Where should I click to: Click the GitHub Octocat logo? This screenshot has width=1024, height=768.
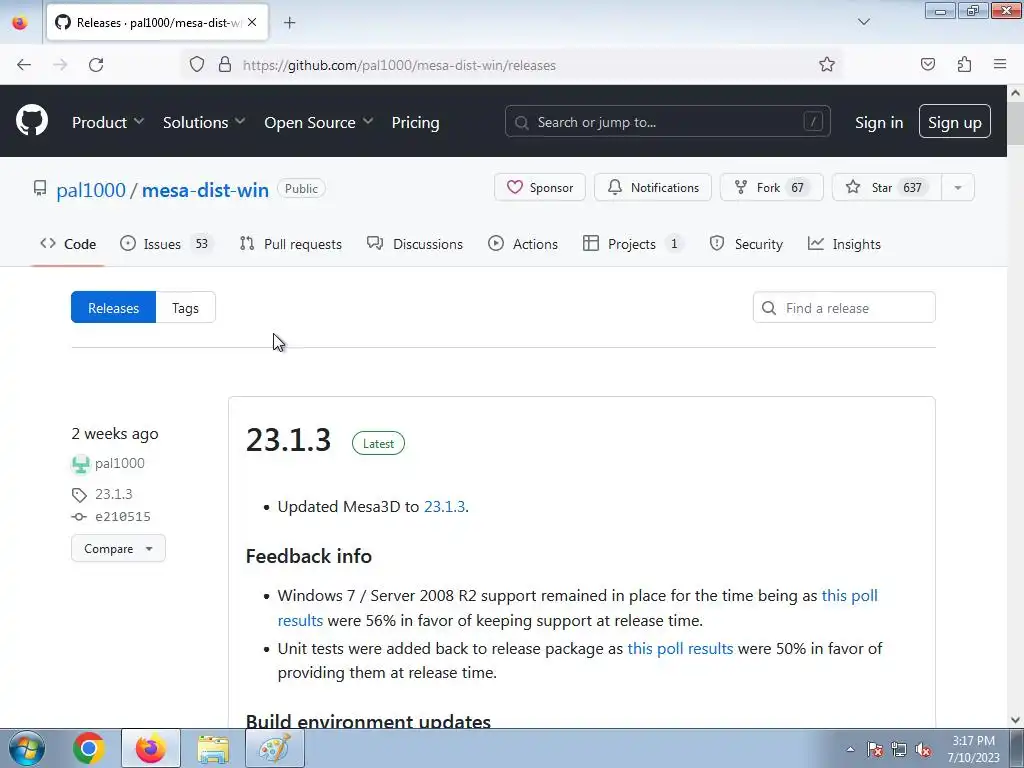(x=32, y=121)
